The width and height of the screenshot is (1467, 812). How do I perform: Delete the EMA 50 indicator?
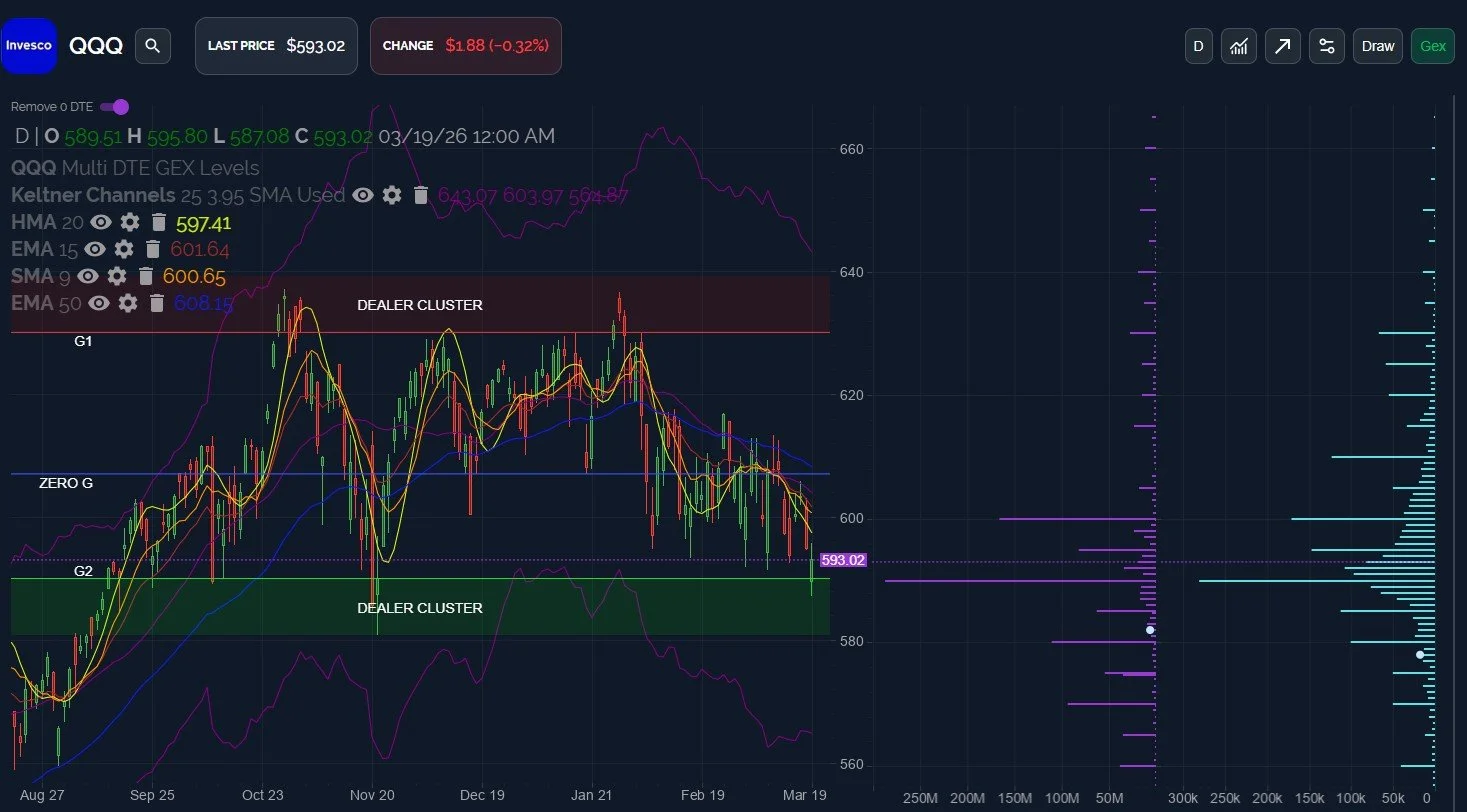click(x=156, y=303)
